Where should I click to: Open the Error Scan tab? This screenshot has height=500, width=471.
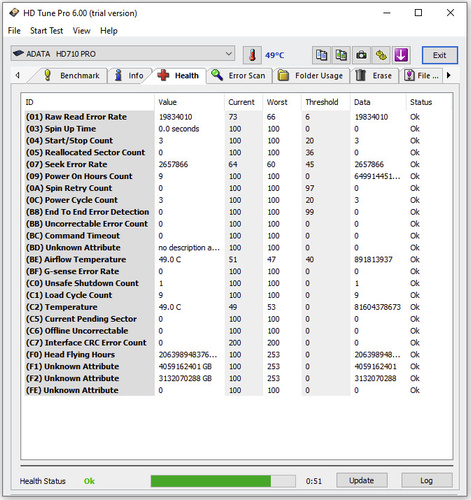(x=239, y=76)
